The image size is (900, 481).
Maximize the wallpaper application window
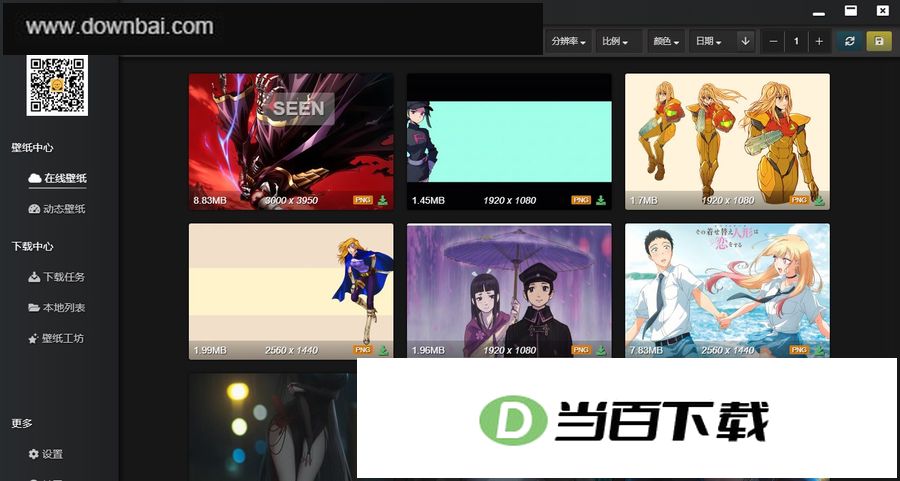[x=851, y=10]
